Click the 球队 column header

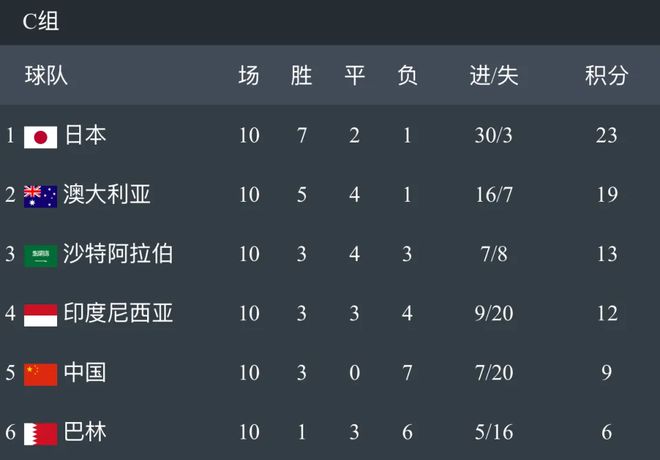click(x=46, y=76)
